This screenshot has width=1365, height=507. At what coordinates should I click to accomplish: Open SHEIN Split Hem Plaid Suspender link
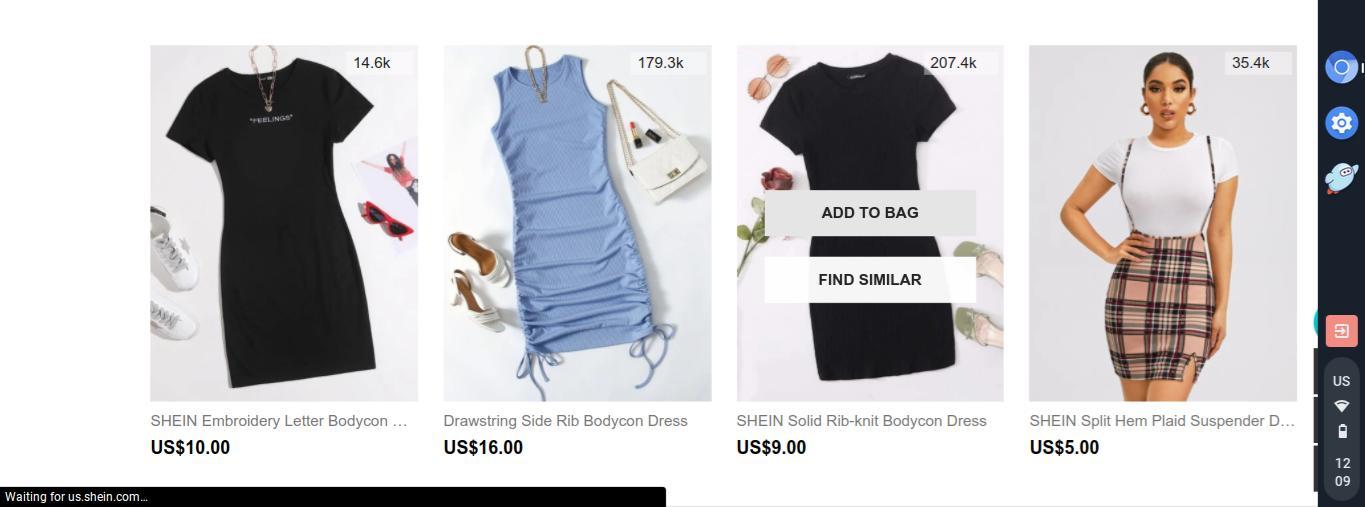pos(1162,421)
